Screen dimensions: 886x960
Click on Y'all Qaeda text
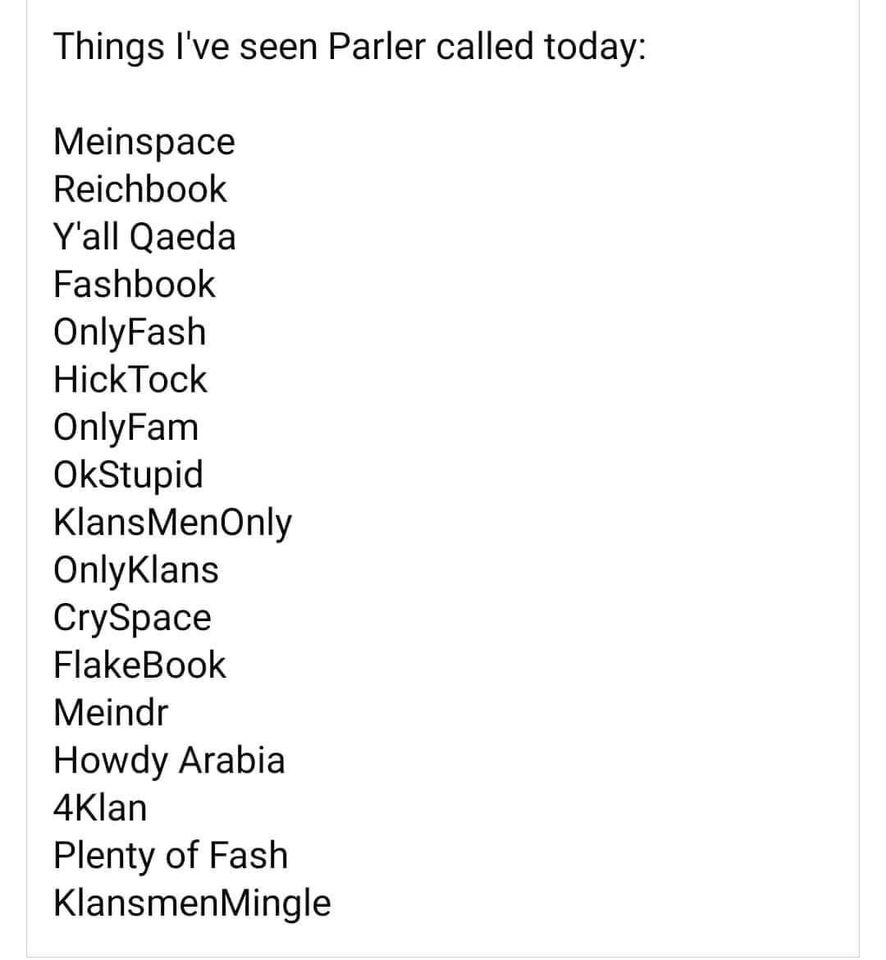[x=144, y=236]
